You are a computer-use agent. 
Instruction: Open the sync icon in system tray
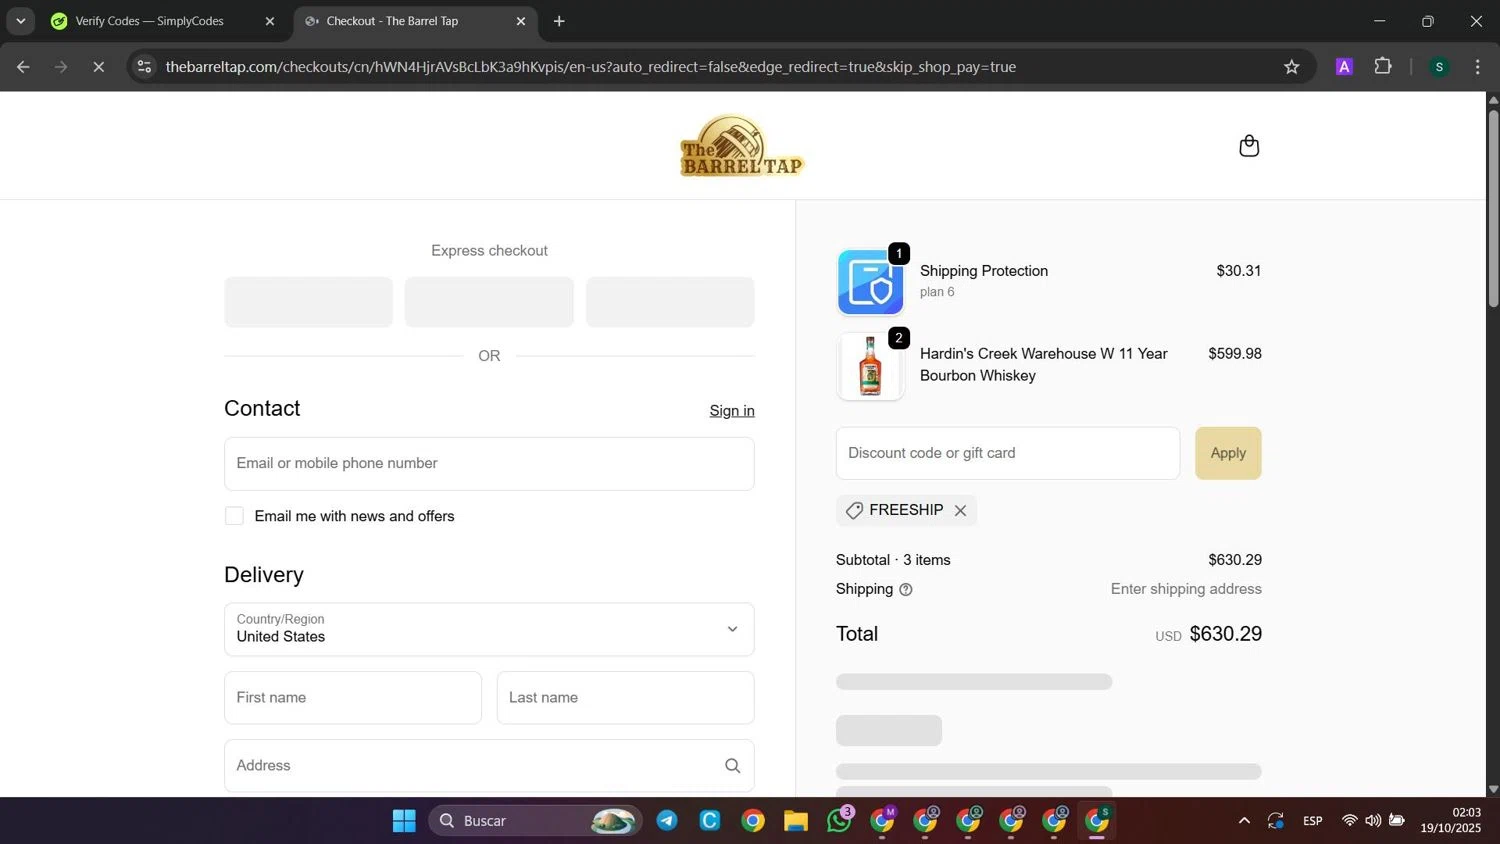(1276, 821)
